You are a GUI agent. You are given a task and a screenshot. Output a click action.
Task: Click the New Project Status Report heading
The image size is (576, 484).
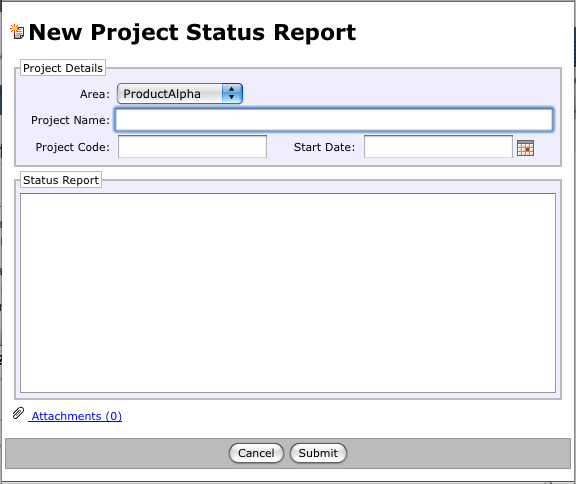(192, 32)
